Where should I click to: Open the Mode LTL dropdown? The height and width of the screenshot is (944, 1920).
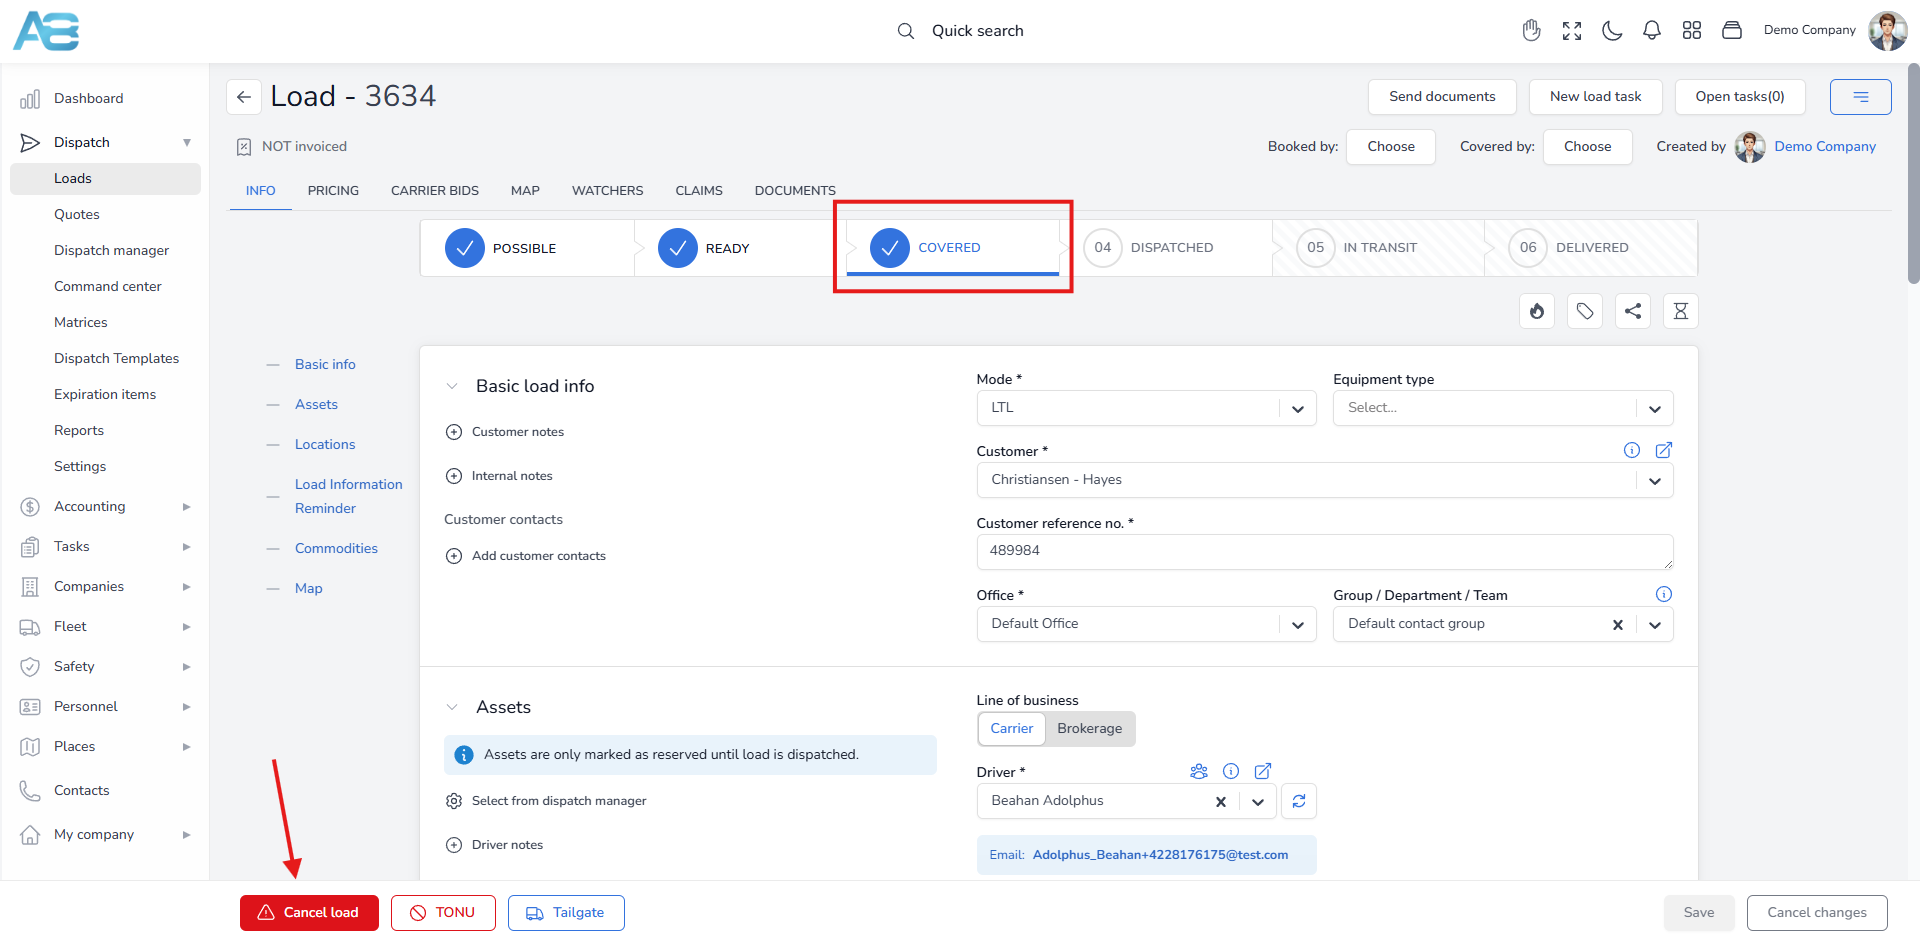(1146, 408)
